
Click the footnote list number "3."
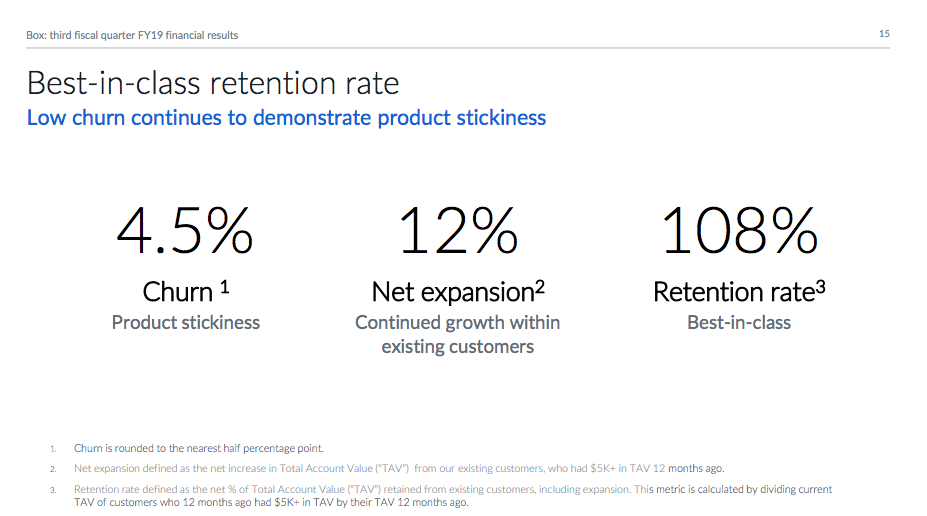53,490
